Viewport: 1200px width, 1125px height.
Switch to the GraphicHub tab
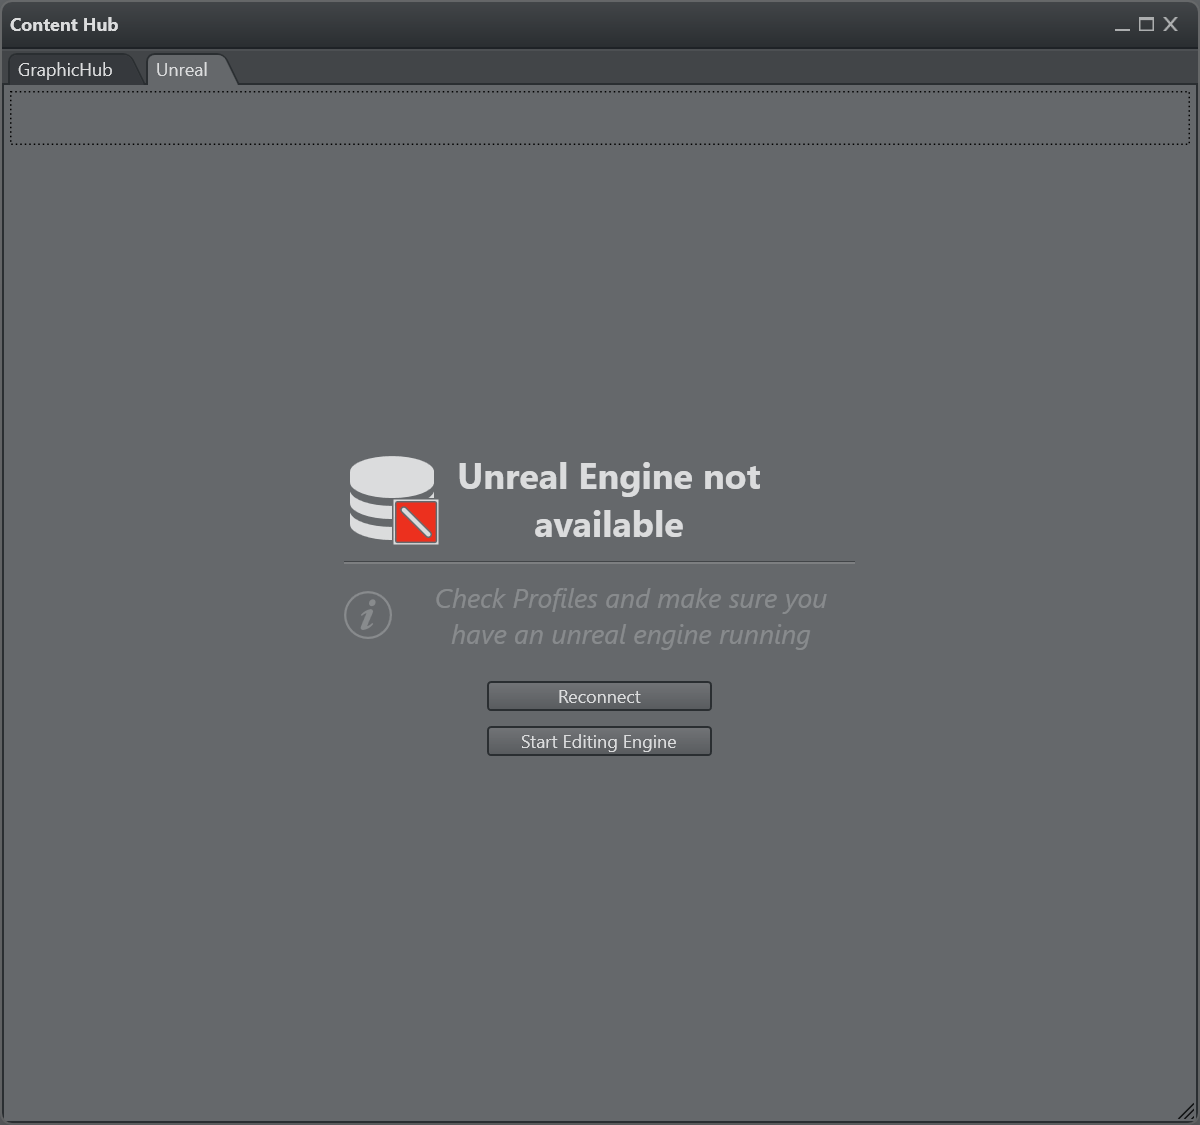(x=65, y=70)
